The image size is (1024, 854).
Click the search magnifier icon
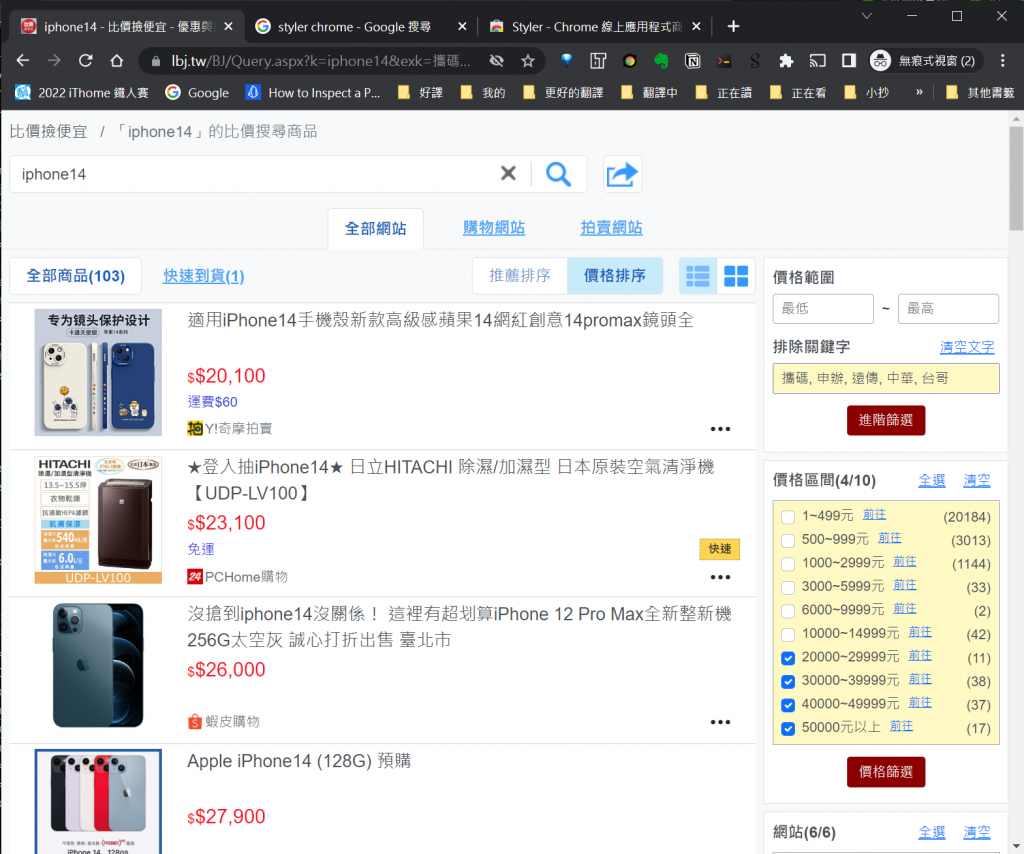tap(558, 174)
